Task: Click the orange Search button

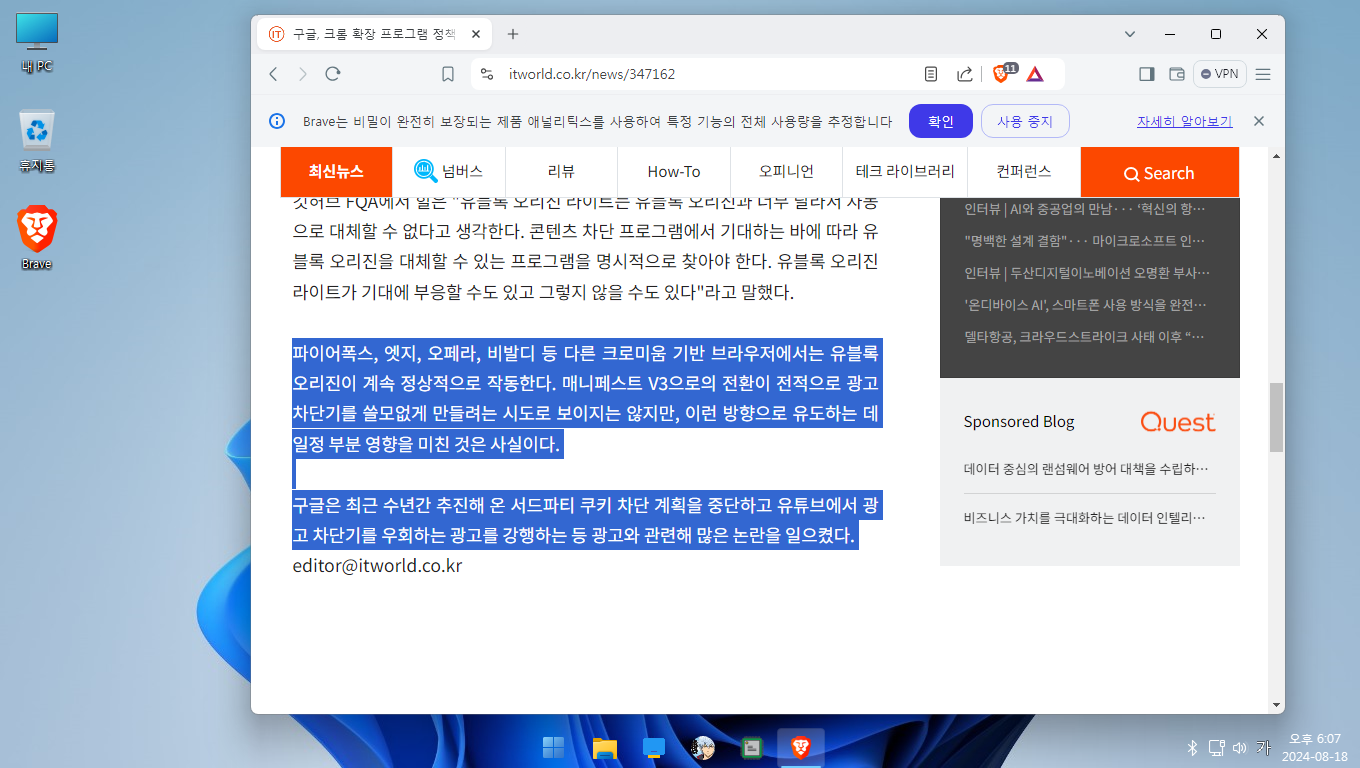Action: coord(1160,172)
